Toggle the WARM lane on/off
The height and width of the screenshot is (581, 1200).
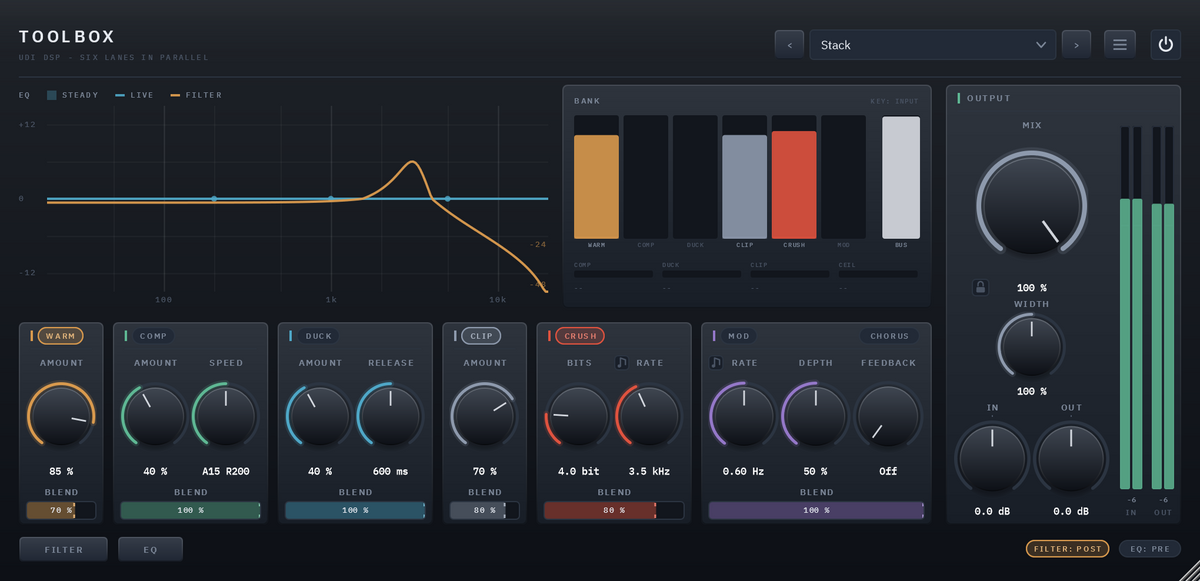tap(60, 336)
